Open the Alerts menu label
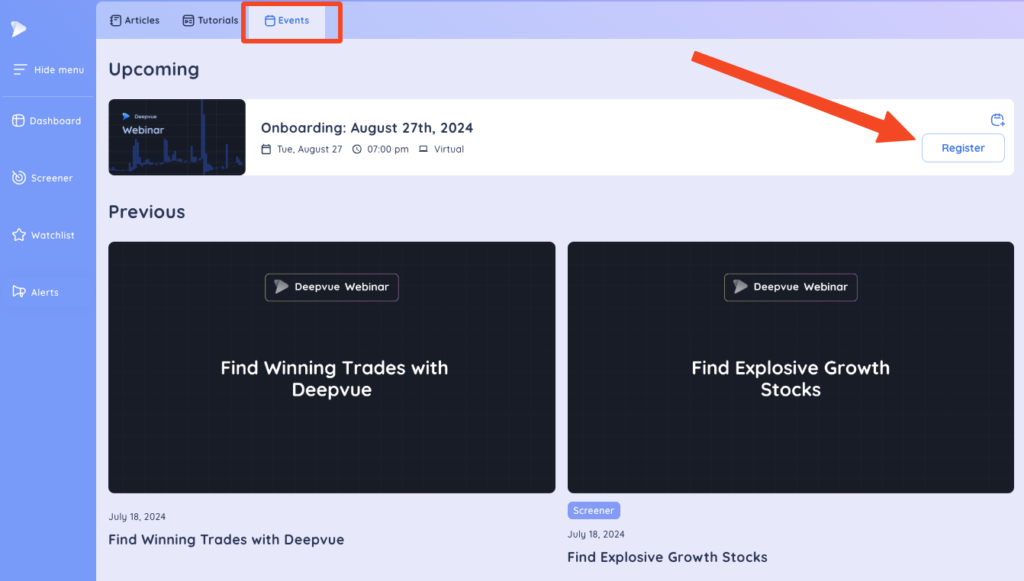Screen dimensions: 1024x581 coord(44,292)
